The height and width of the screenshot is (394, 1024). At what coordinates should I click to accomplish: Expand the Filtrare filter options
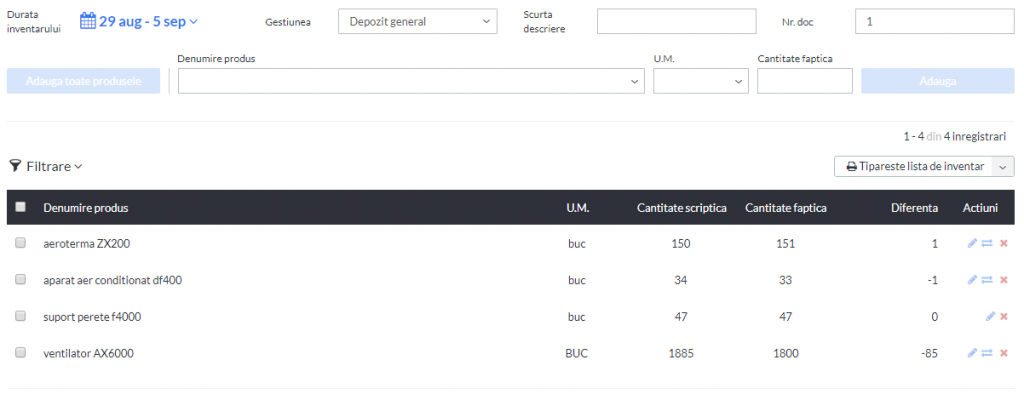(x=46, y=167)
